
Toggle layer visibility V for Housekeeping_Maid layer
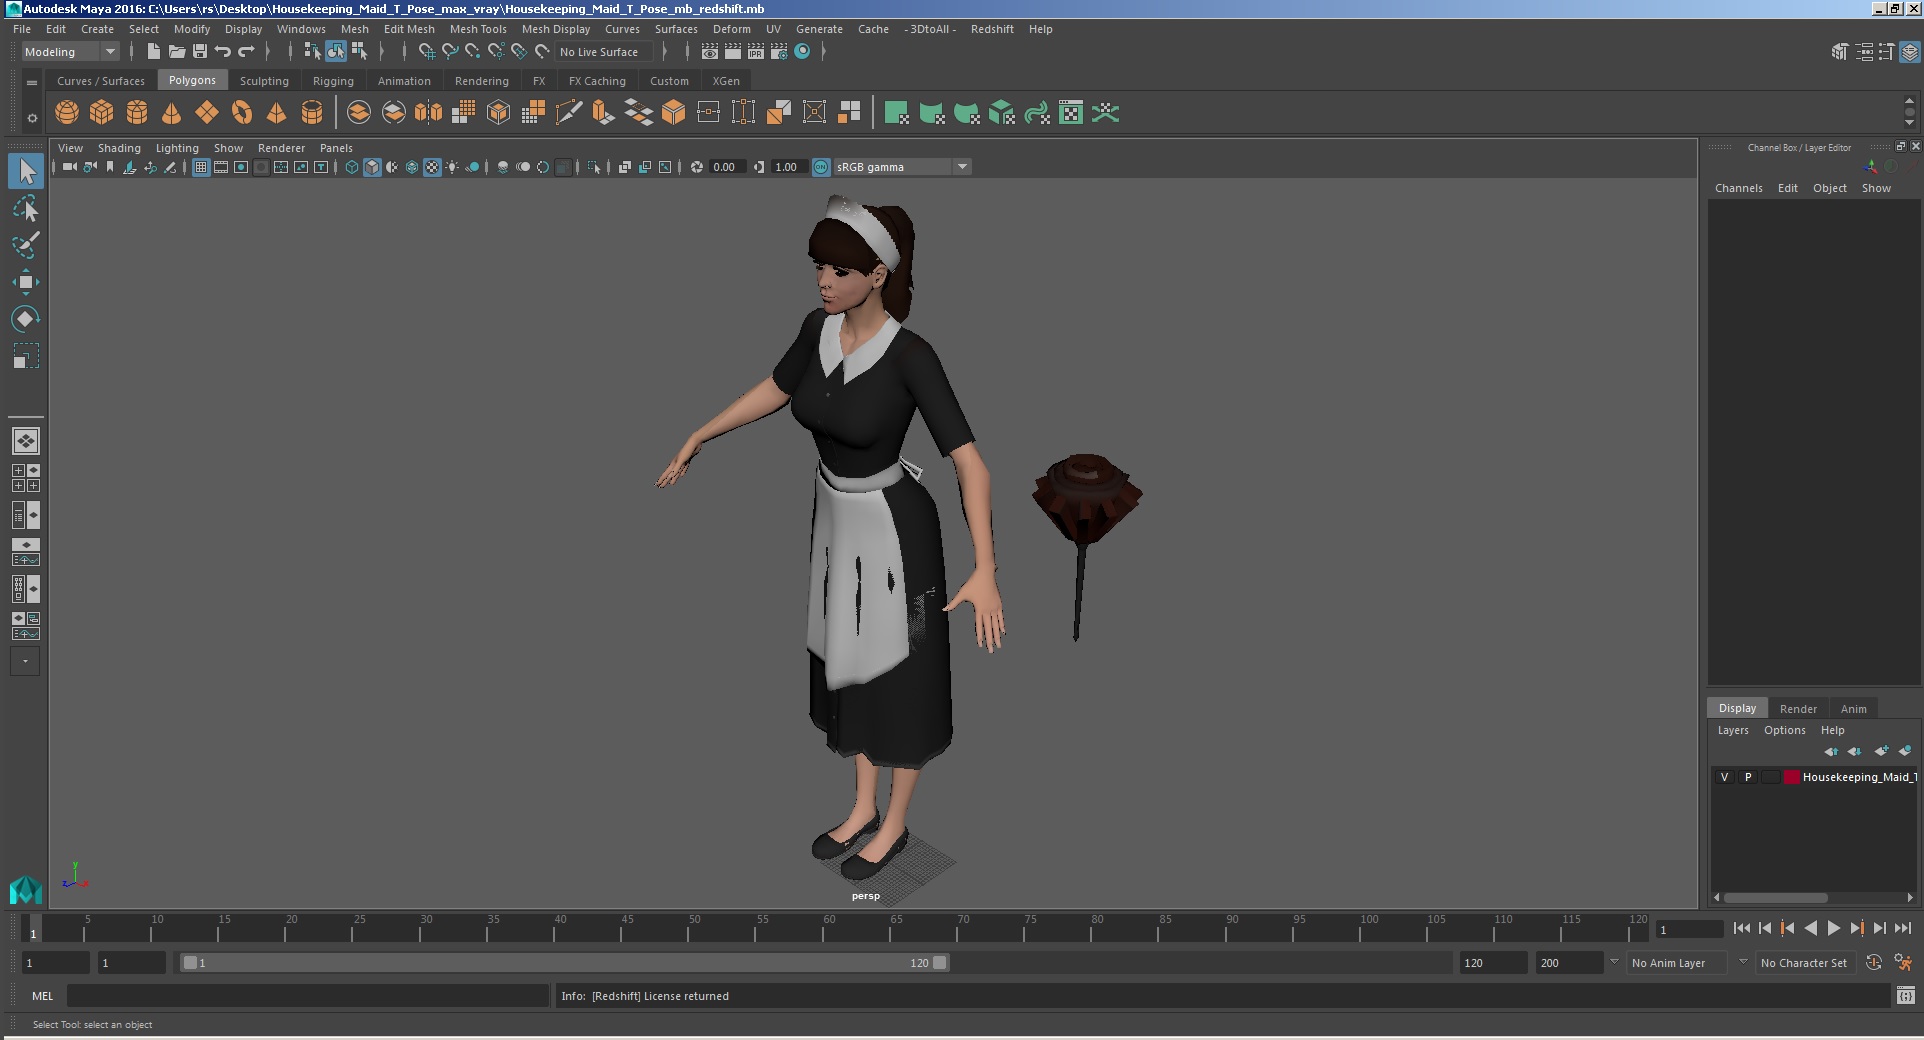click(x=1724, y=777)
